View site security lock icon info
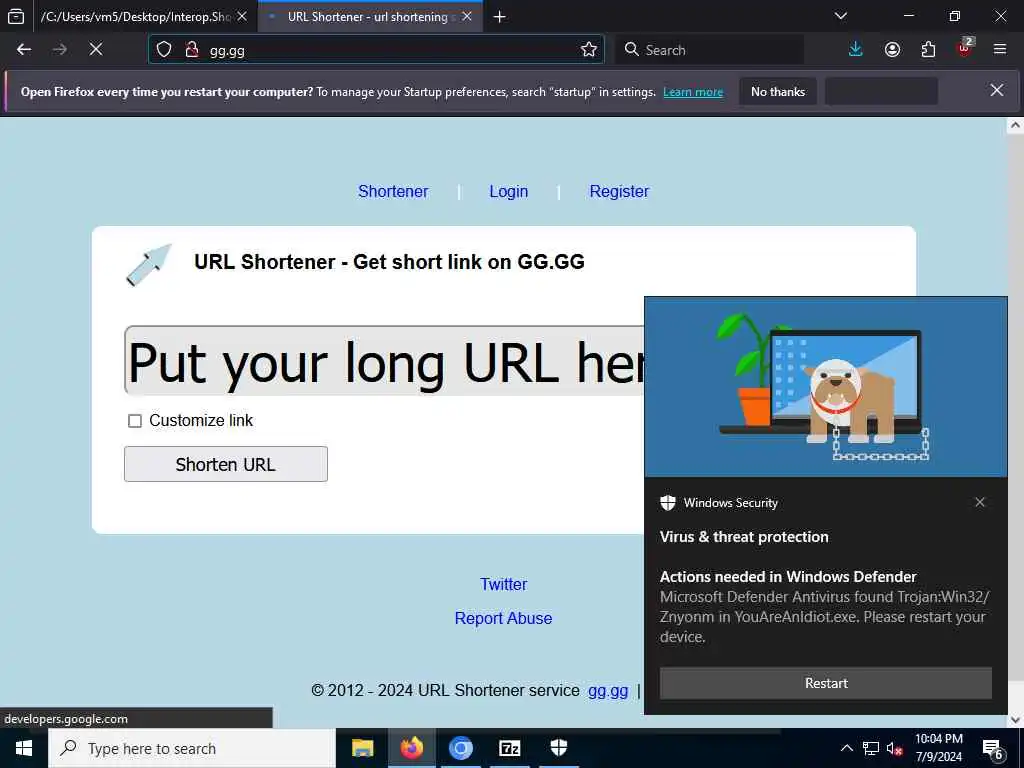Image resolution: width=1024 pixels, height=768 pixels. point(191,50)
